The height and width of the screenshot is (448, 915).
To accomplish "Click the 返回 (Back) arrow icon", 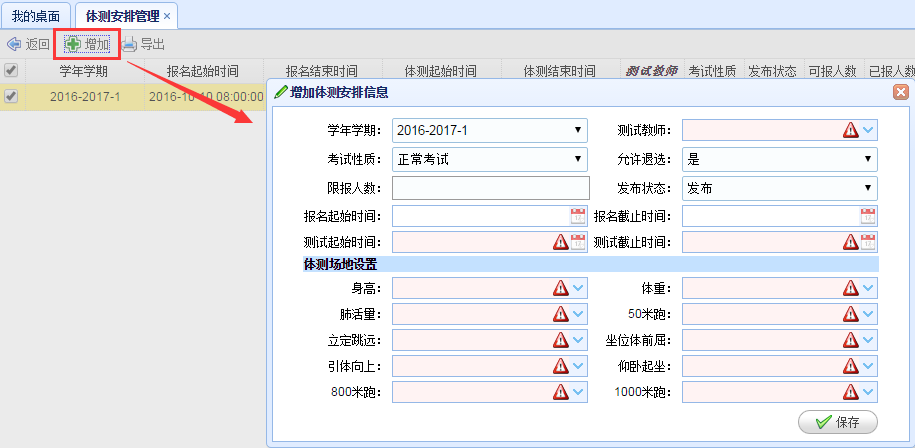I will click(x=14, y=44).
